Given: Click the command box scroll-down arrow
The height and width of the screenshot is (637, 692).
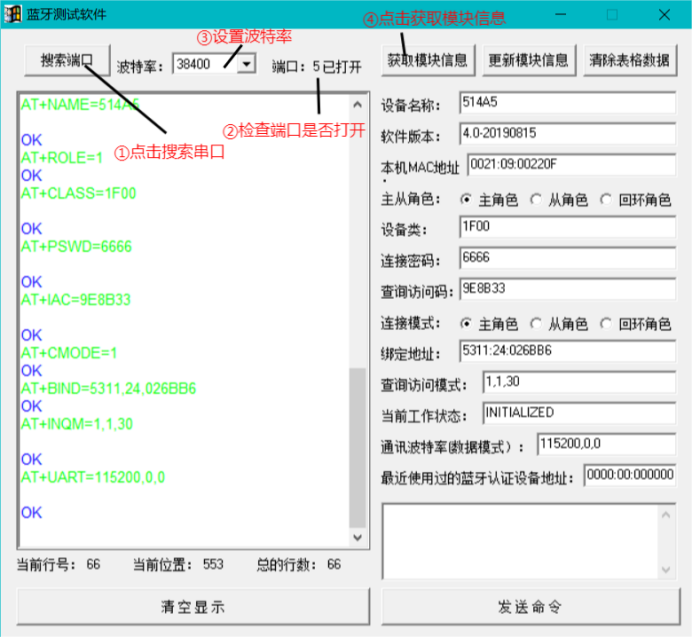Looking at the screenshot, I should tap(666, 569).
